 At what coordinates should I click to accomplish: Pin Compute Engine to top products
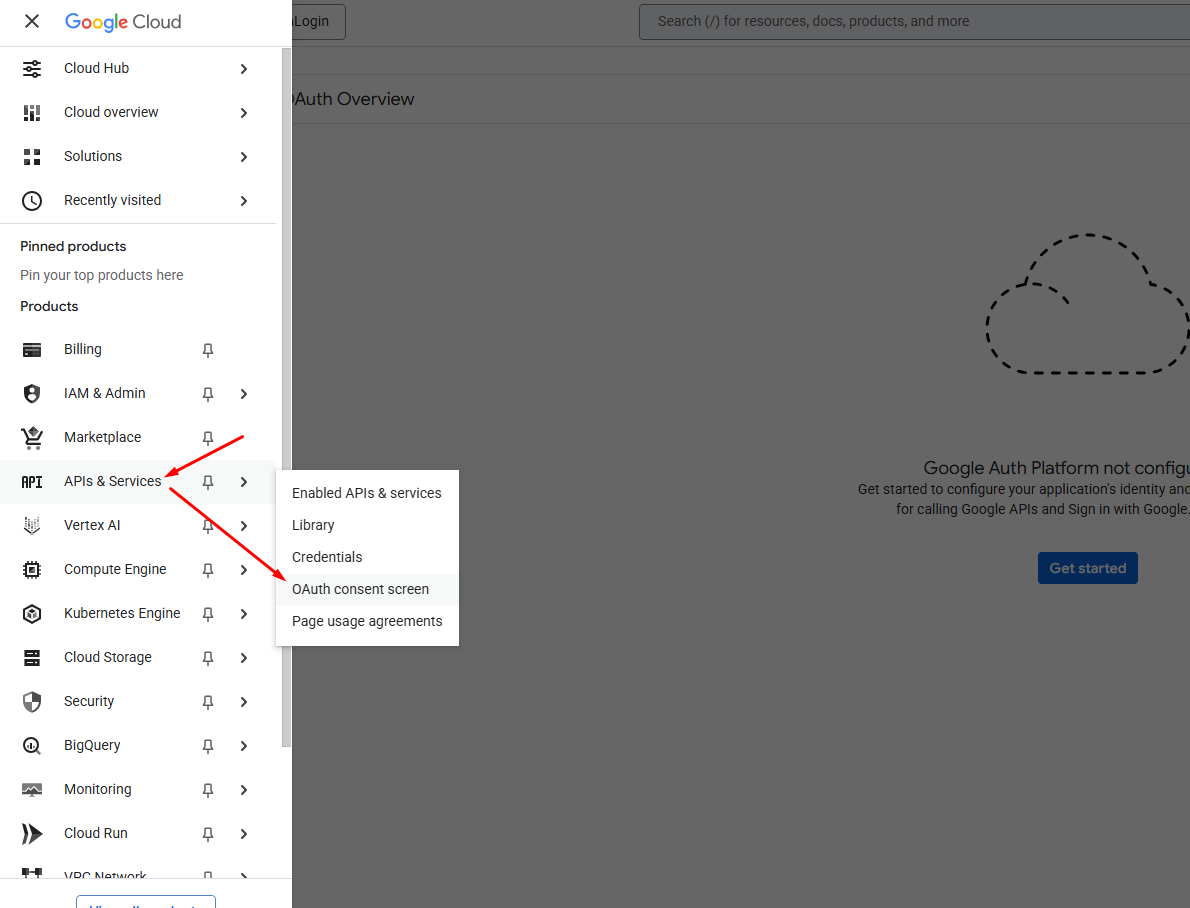coord(208,570)
